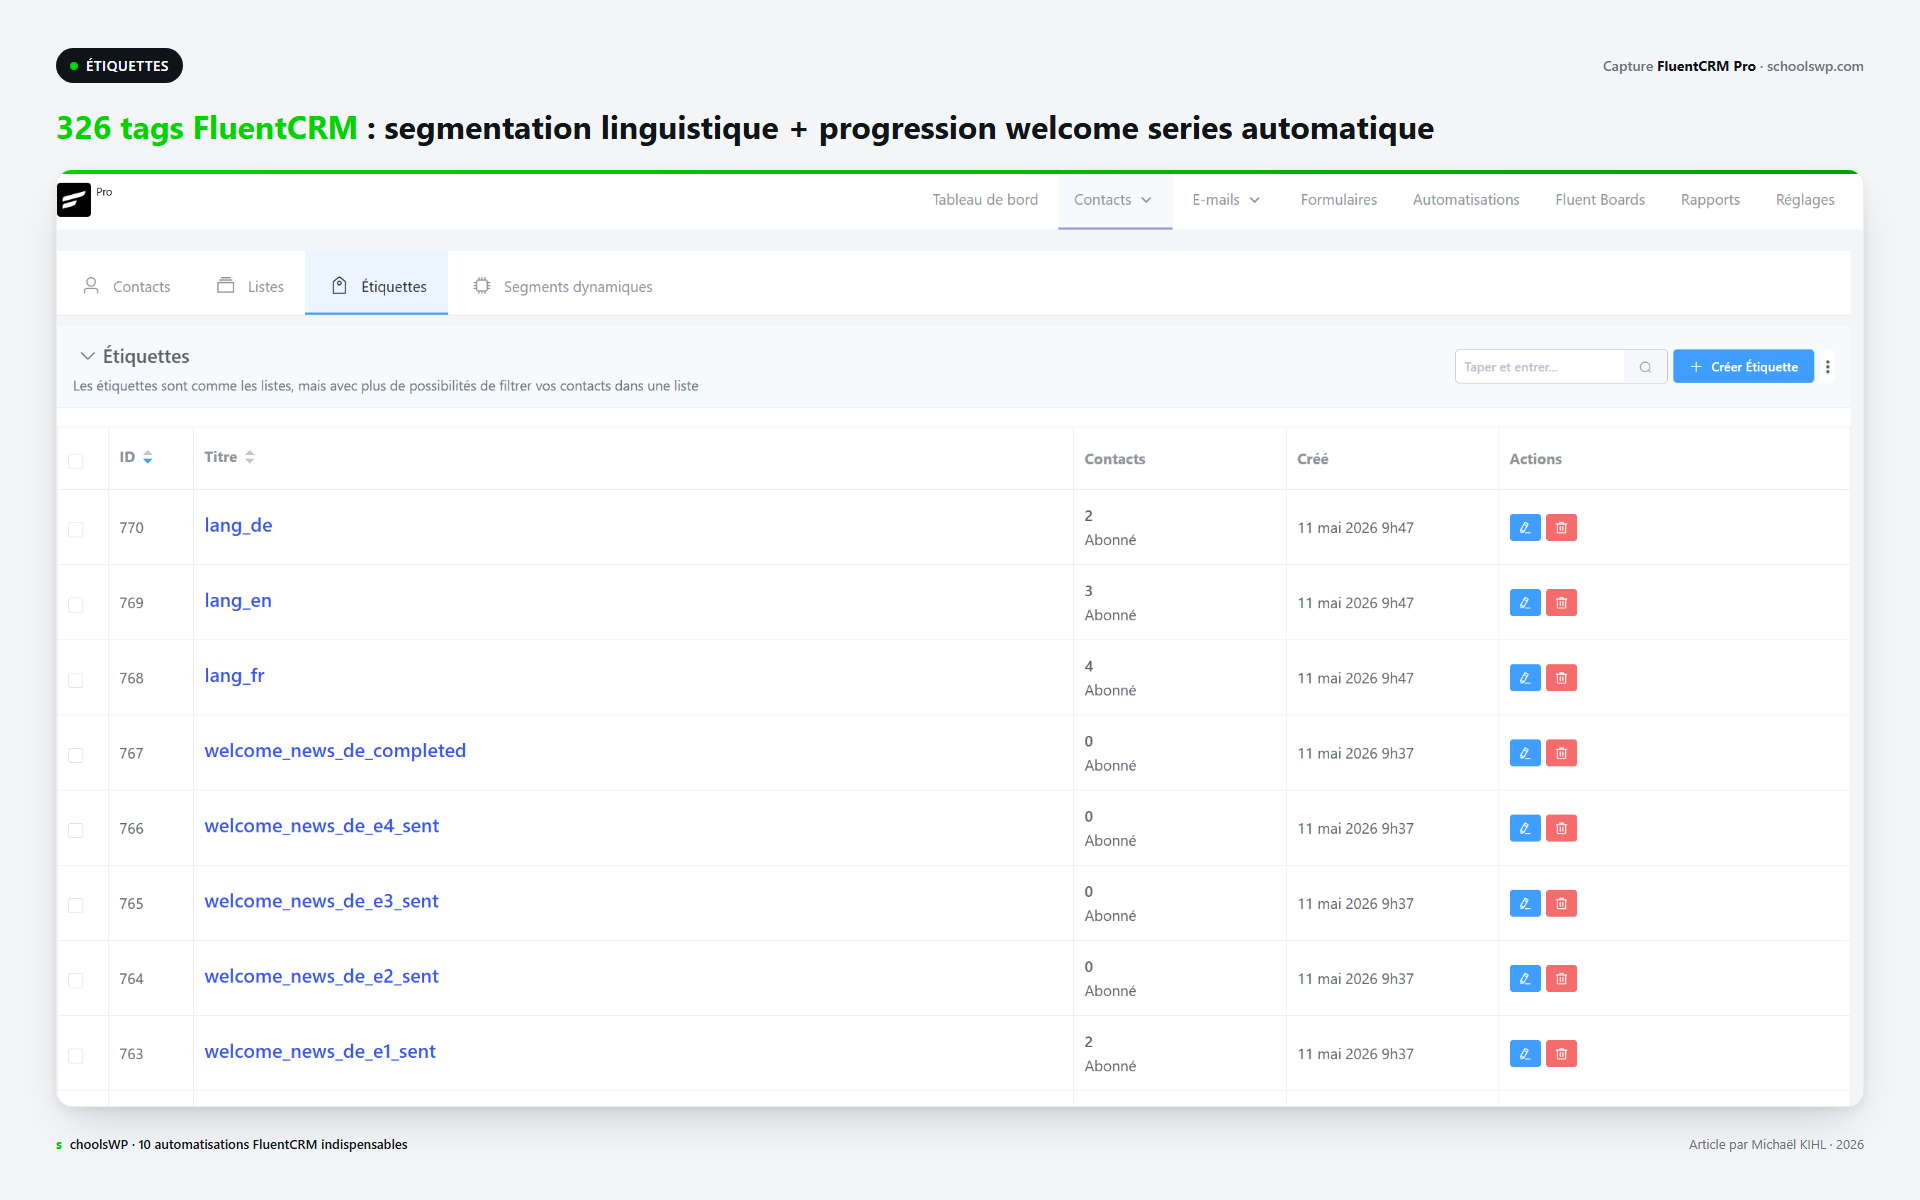The height and width of the screenshot is (1200, 1920).
Task: Switch to Segments dynamiques tab
Action: (x=563, y=286)
